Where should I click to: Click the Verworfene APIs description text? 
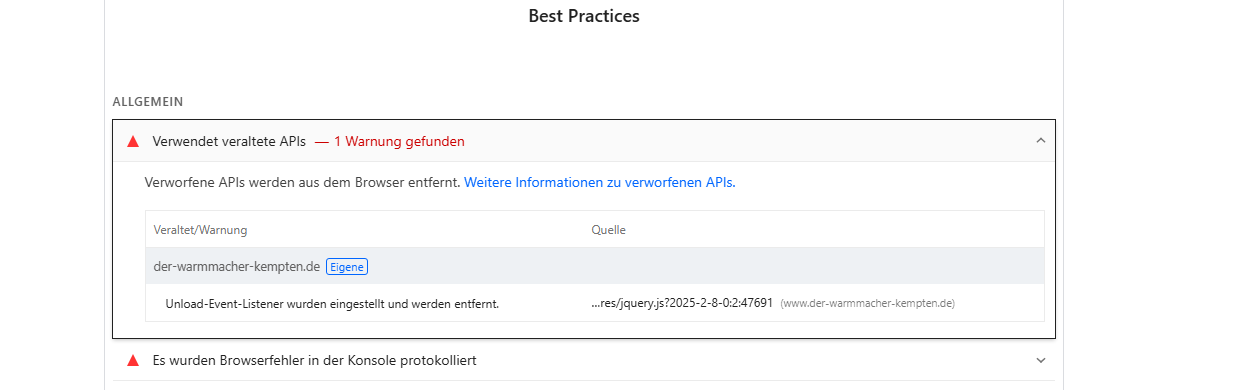tap(303, 183)
